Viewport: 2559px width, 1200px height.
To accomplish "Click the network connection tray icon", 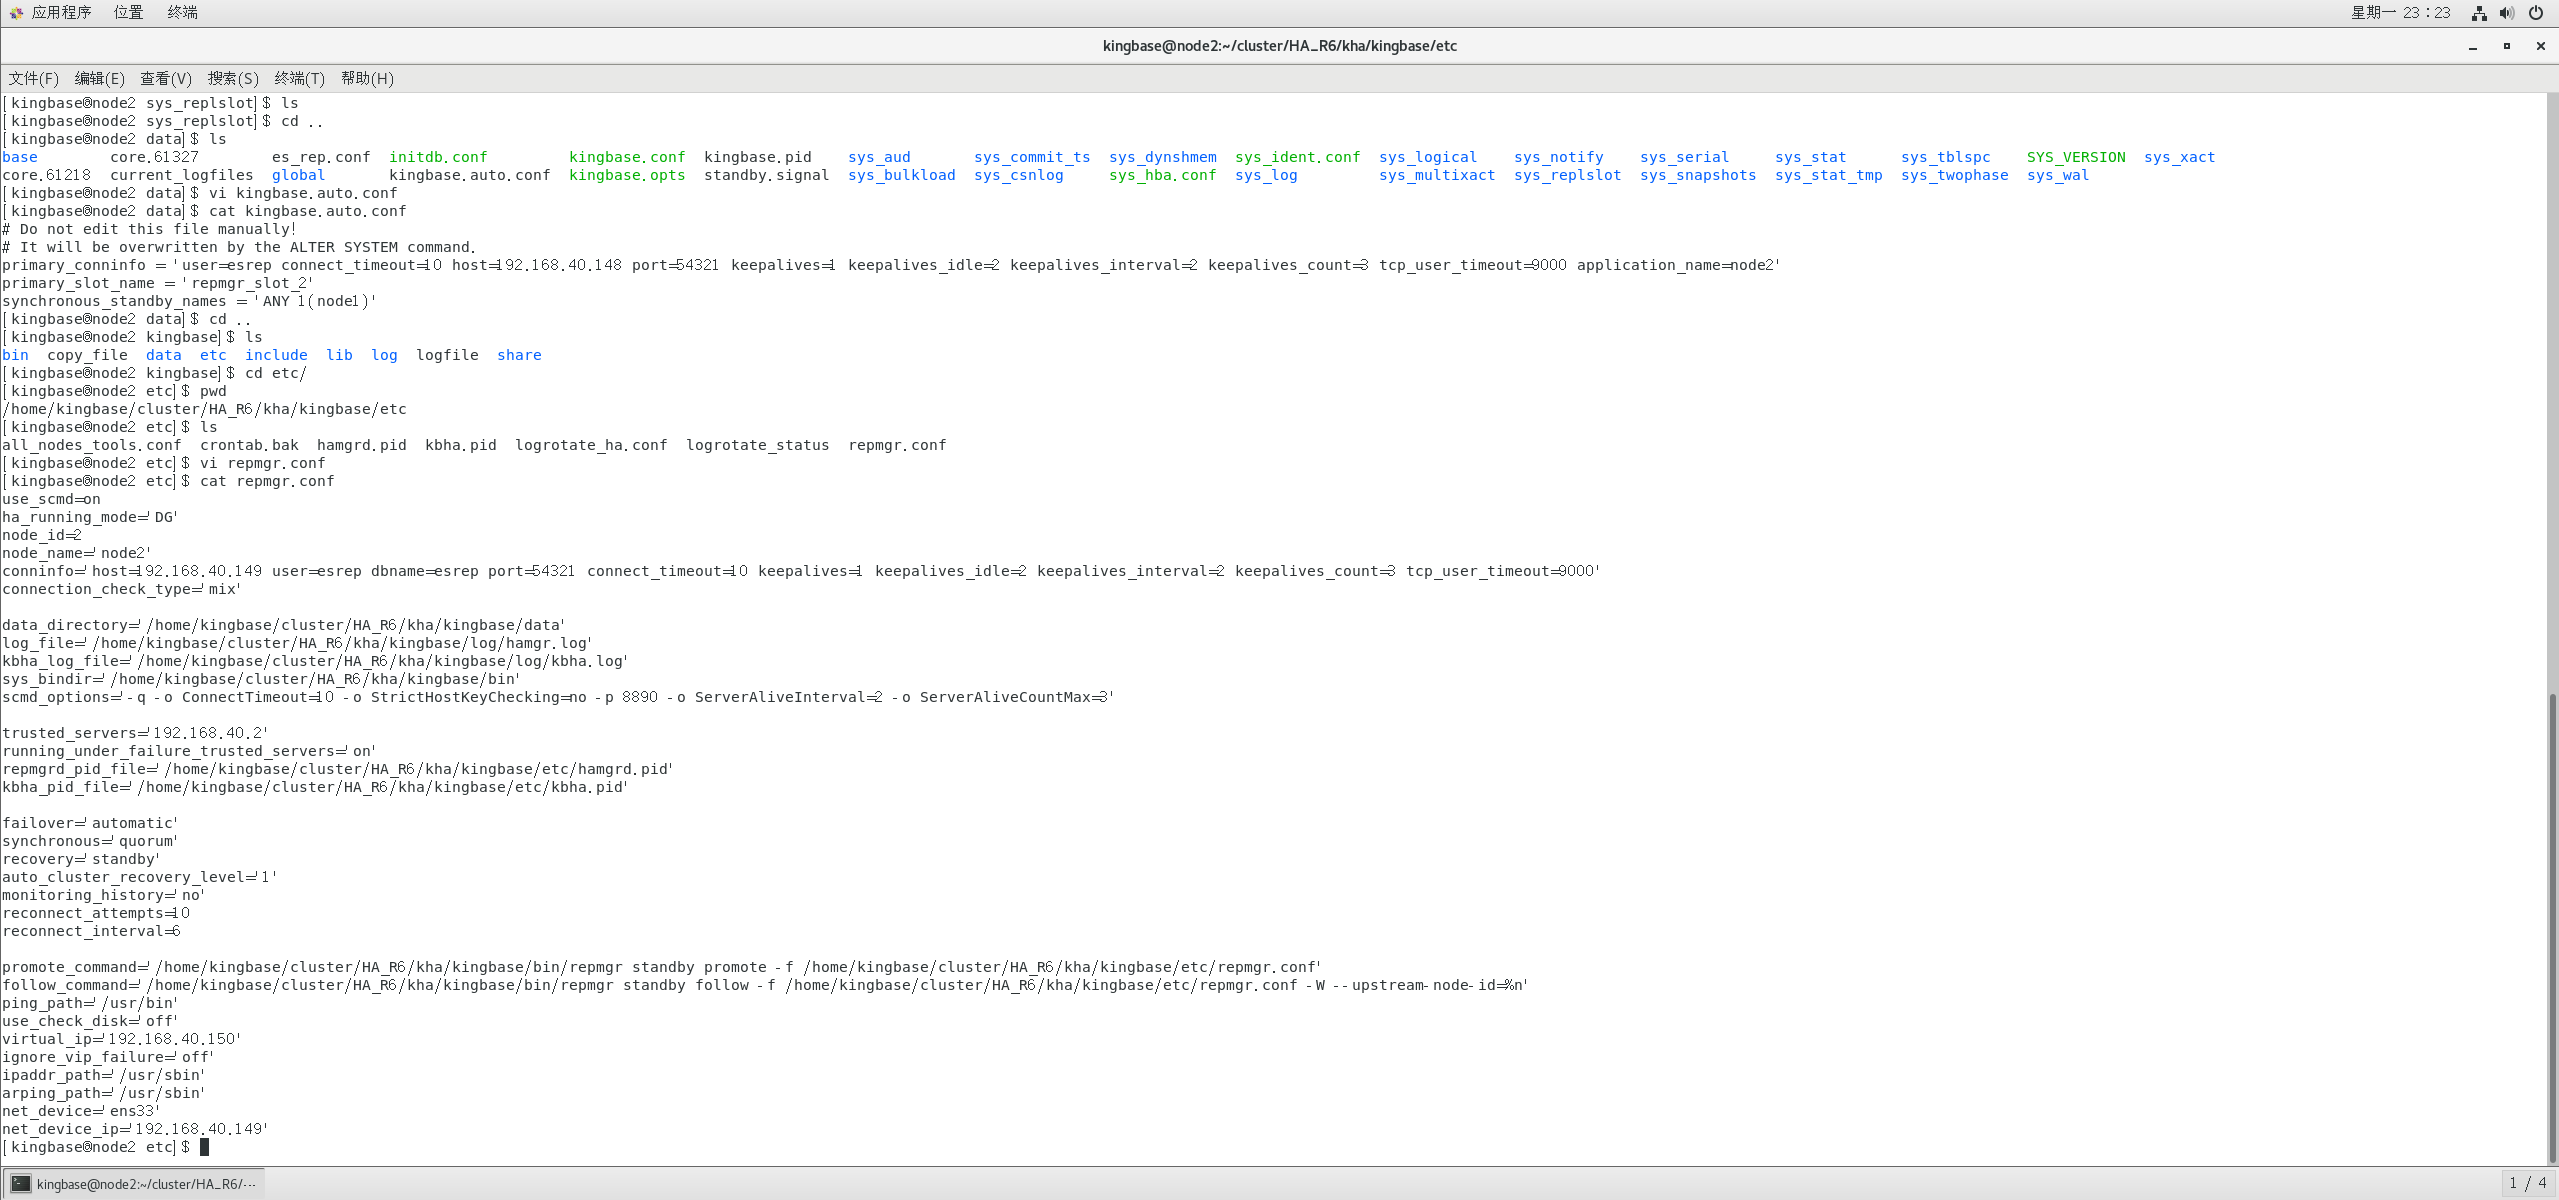I will (2479, 13).
